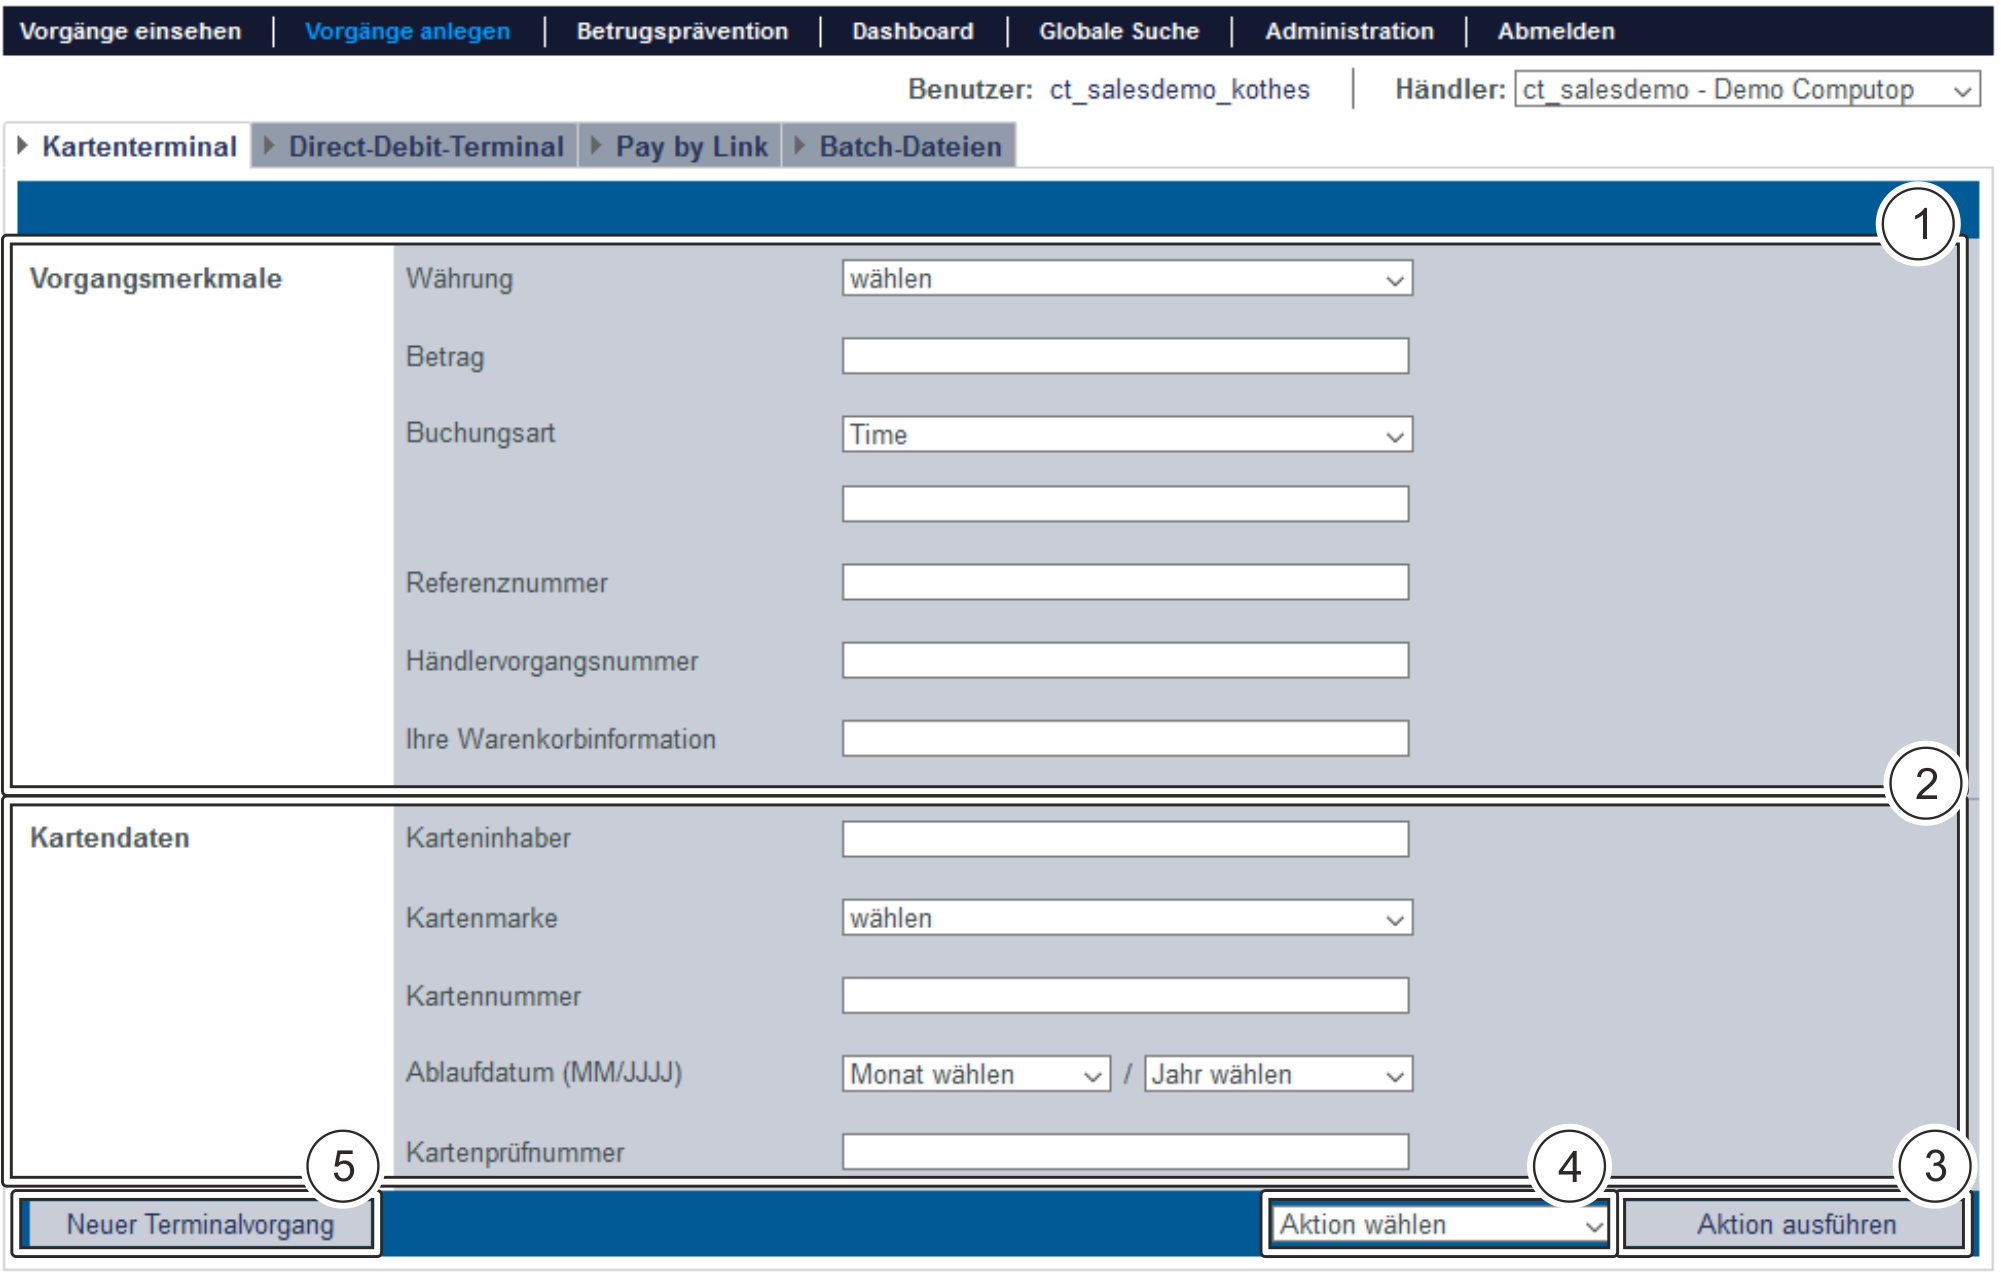Viewport: 2001px width, 1273px height.
Task: Click the Kartenprüfnummer input field
Action: [x=1124, y=1152]
